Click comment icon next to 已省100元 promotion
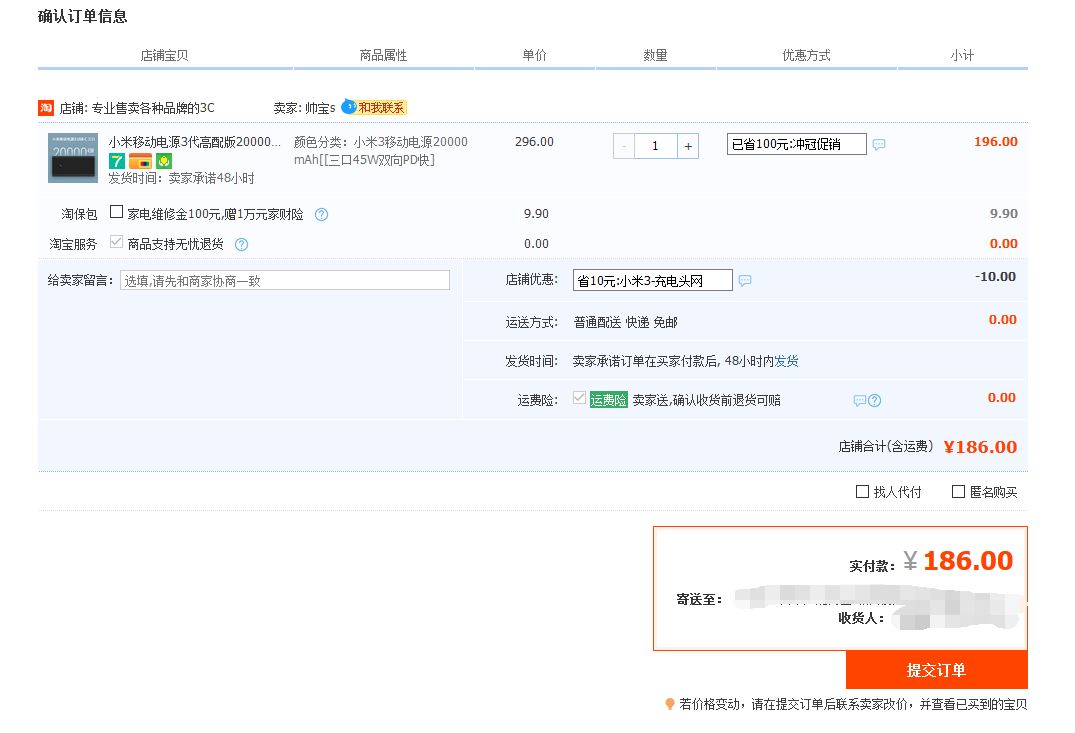 point(879,144)
